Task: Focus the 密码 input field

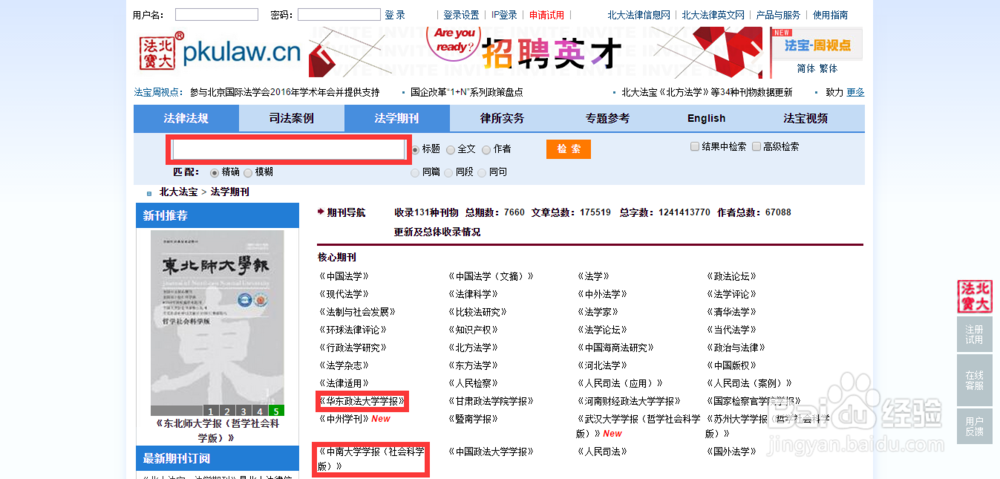Action: [x=339, y=15]
